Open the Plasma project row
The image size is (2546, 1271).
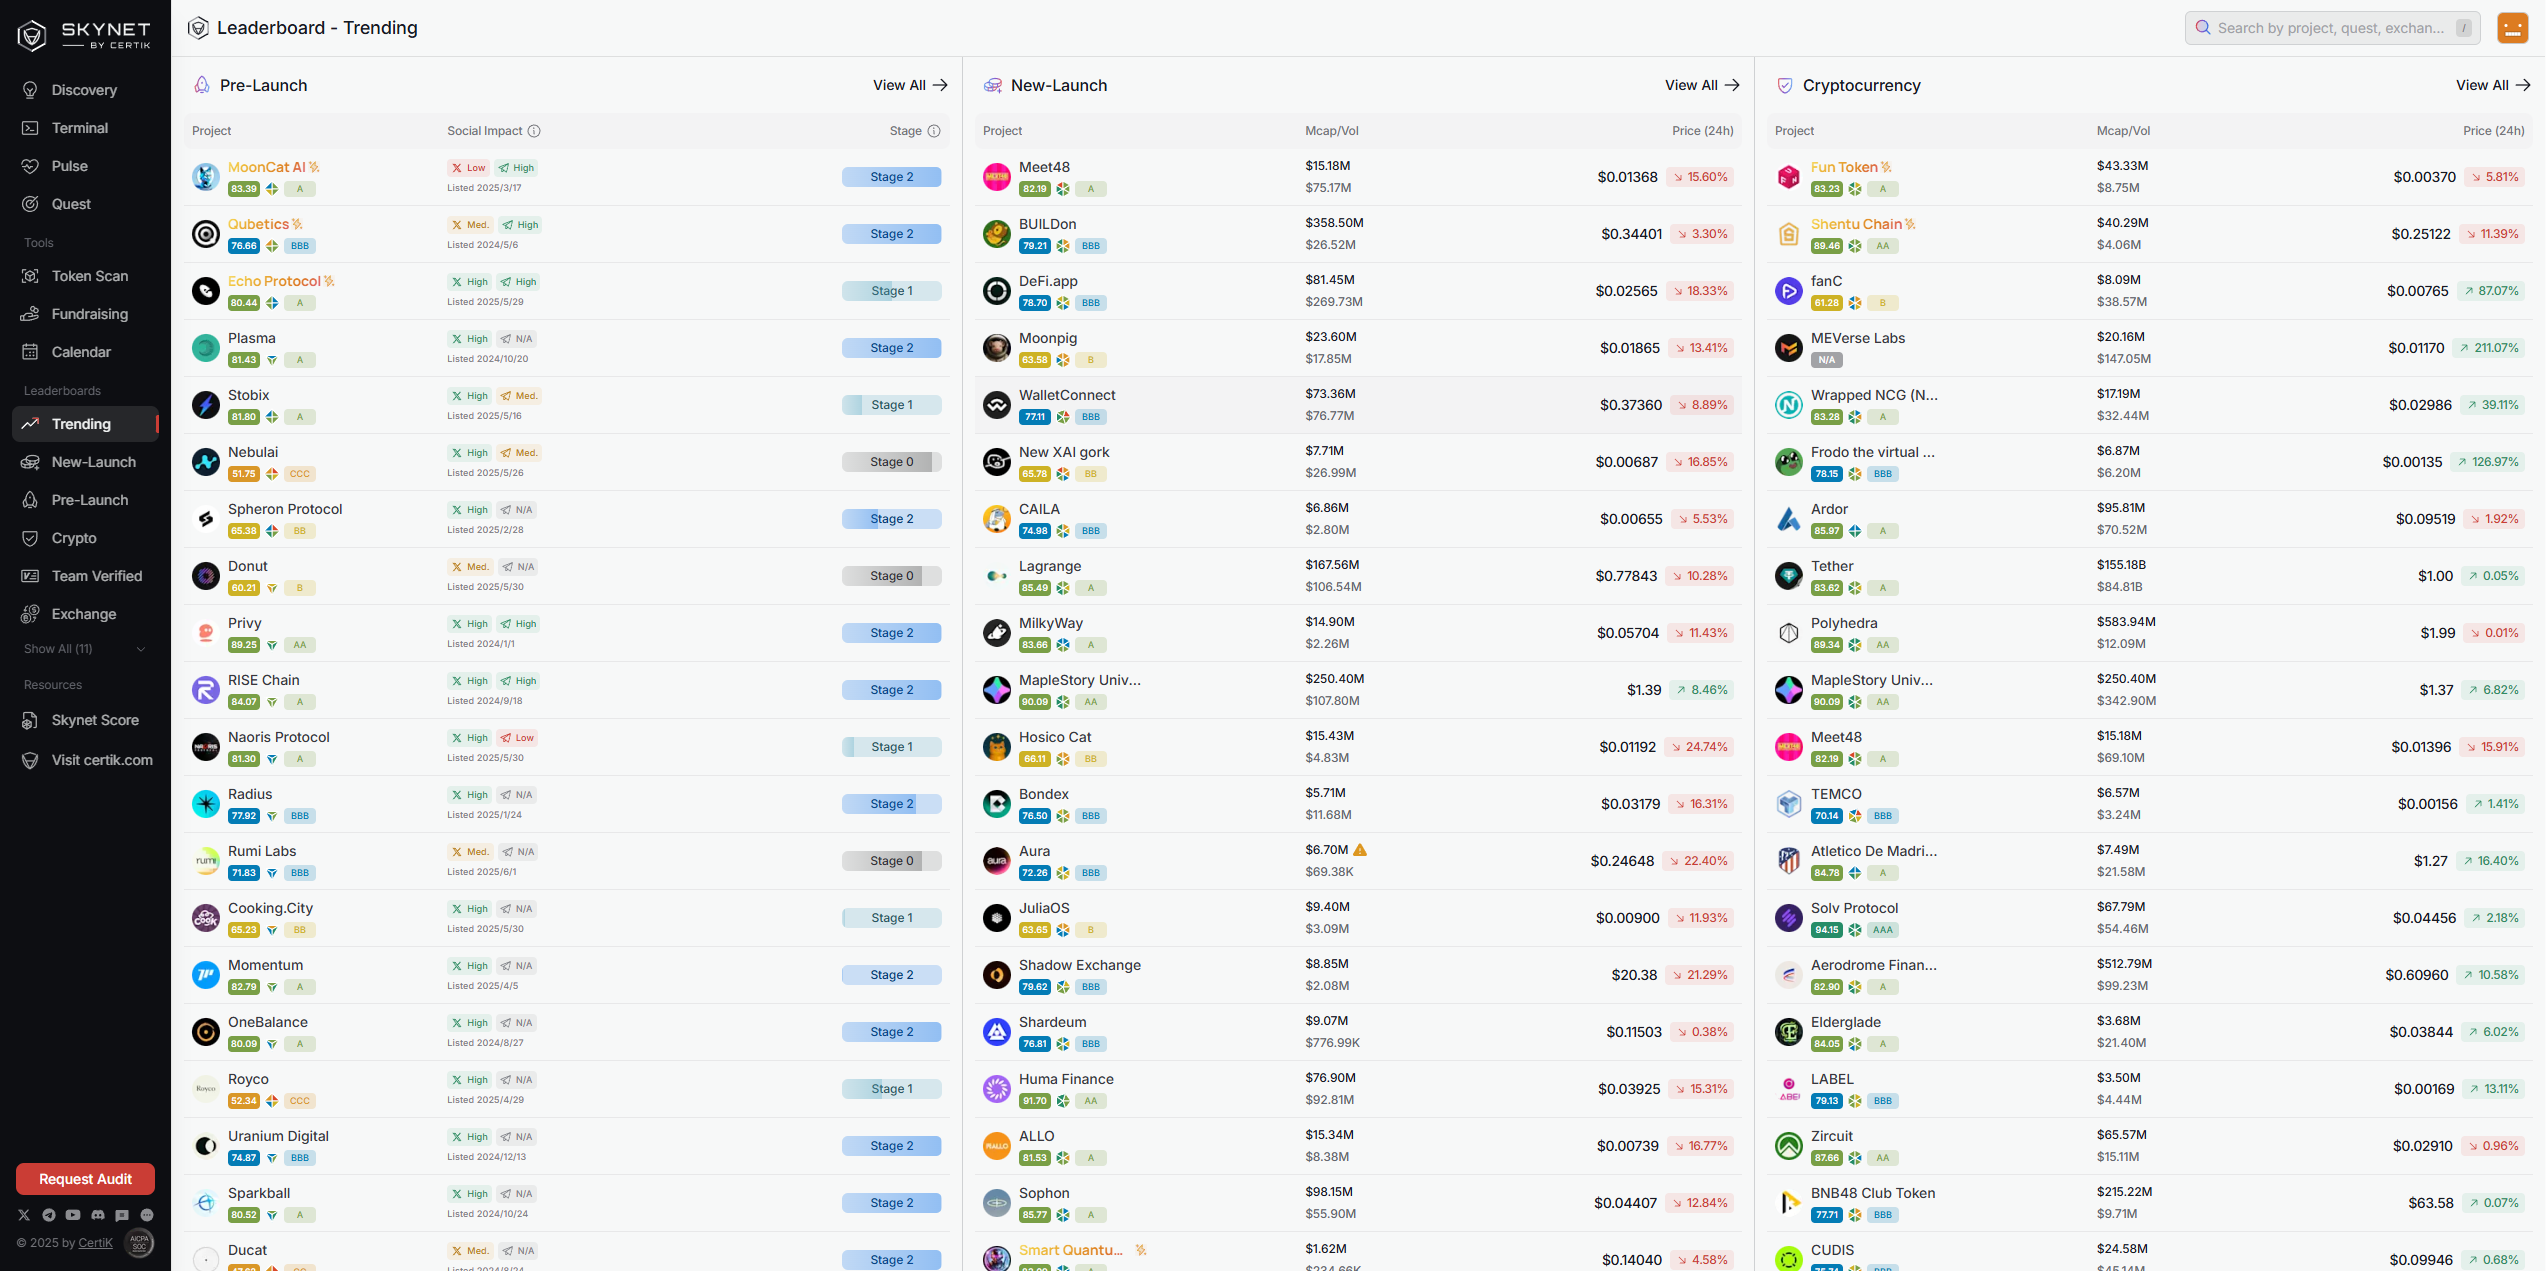[x=567, y=348]
